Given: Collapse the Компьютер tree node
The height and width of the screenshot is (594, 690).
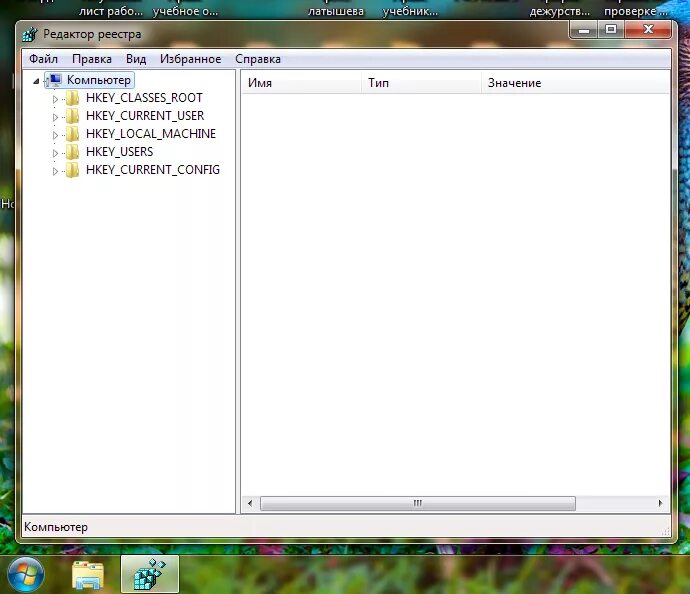Looking at the screenshot, I should click(36, 81).
